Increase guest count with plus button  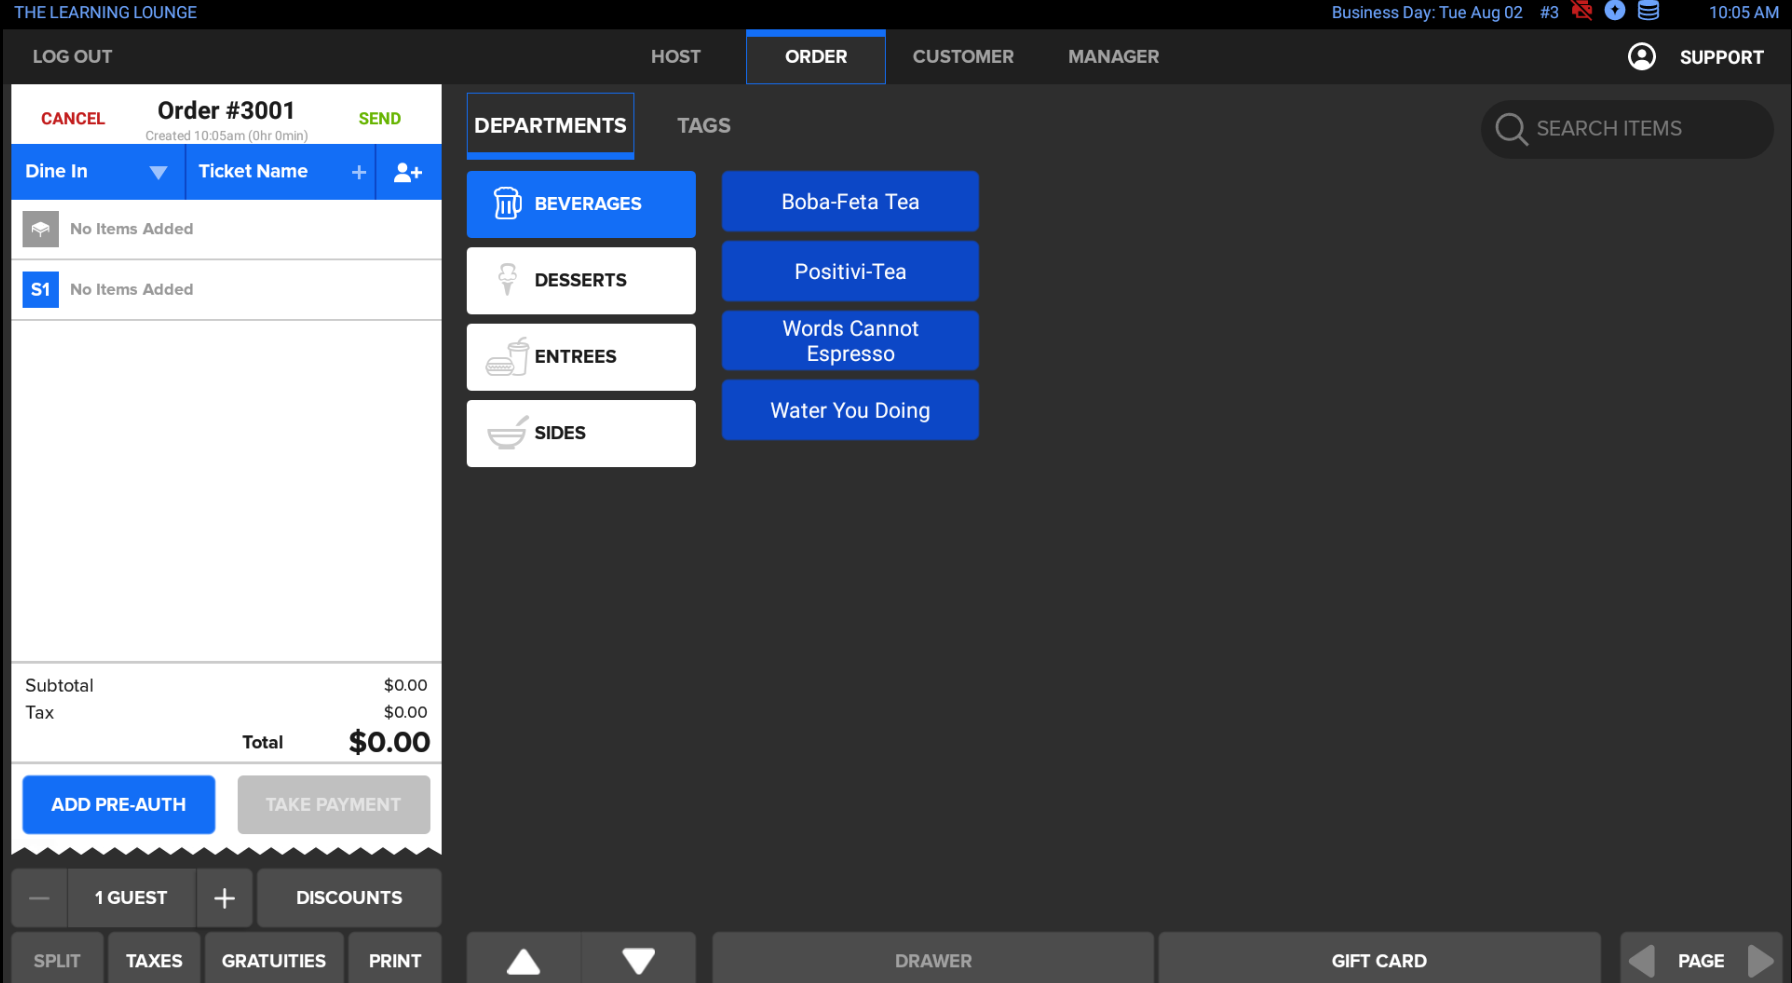click(225, 898)
